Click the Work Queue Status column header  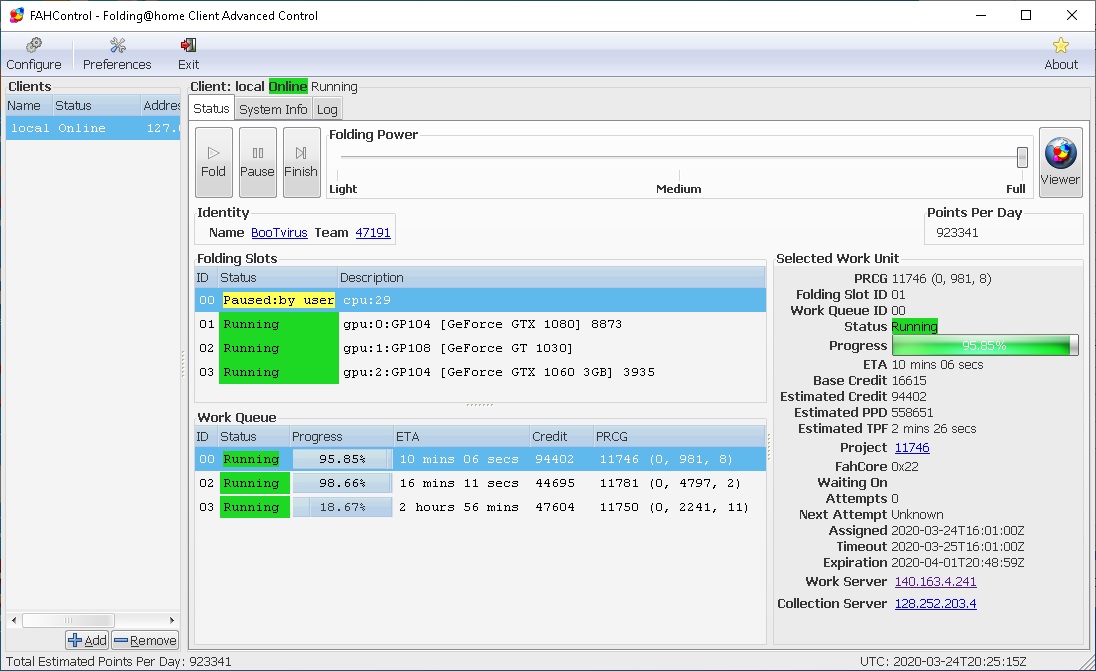point(253,436)
